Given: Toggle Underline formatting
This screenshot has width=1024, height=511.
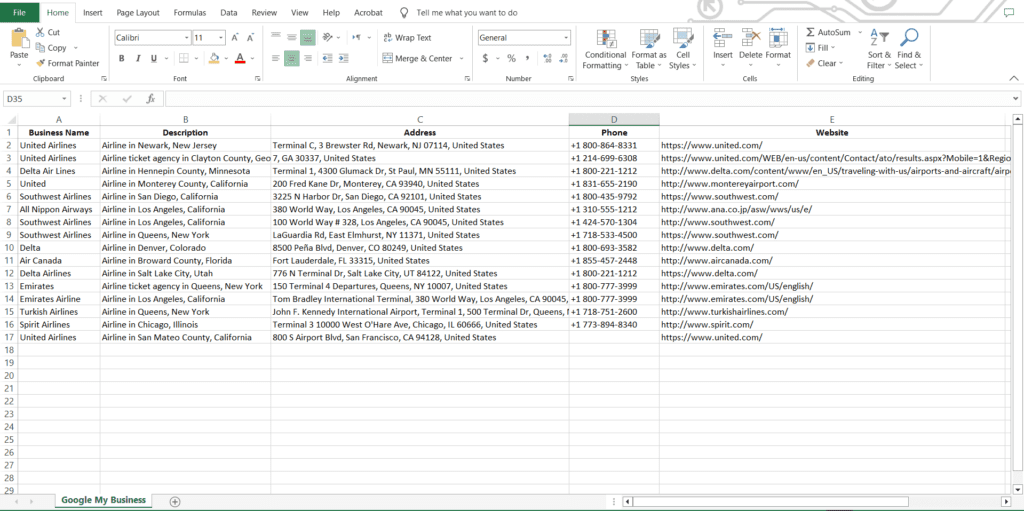Looking at the screenshot, I should (154, 58).
